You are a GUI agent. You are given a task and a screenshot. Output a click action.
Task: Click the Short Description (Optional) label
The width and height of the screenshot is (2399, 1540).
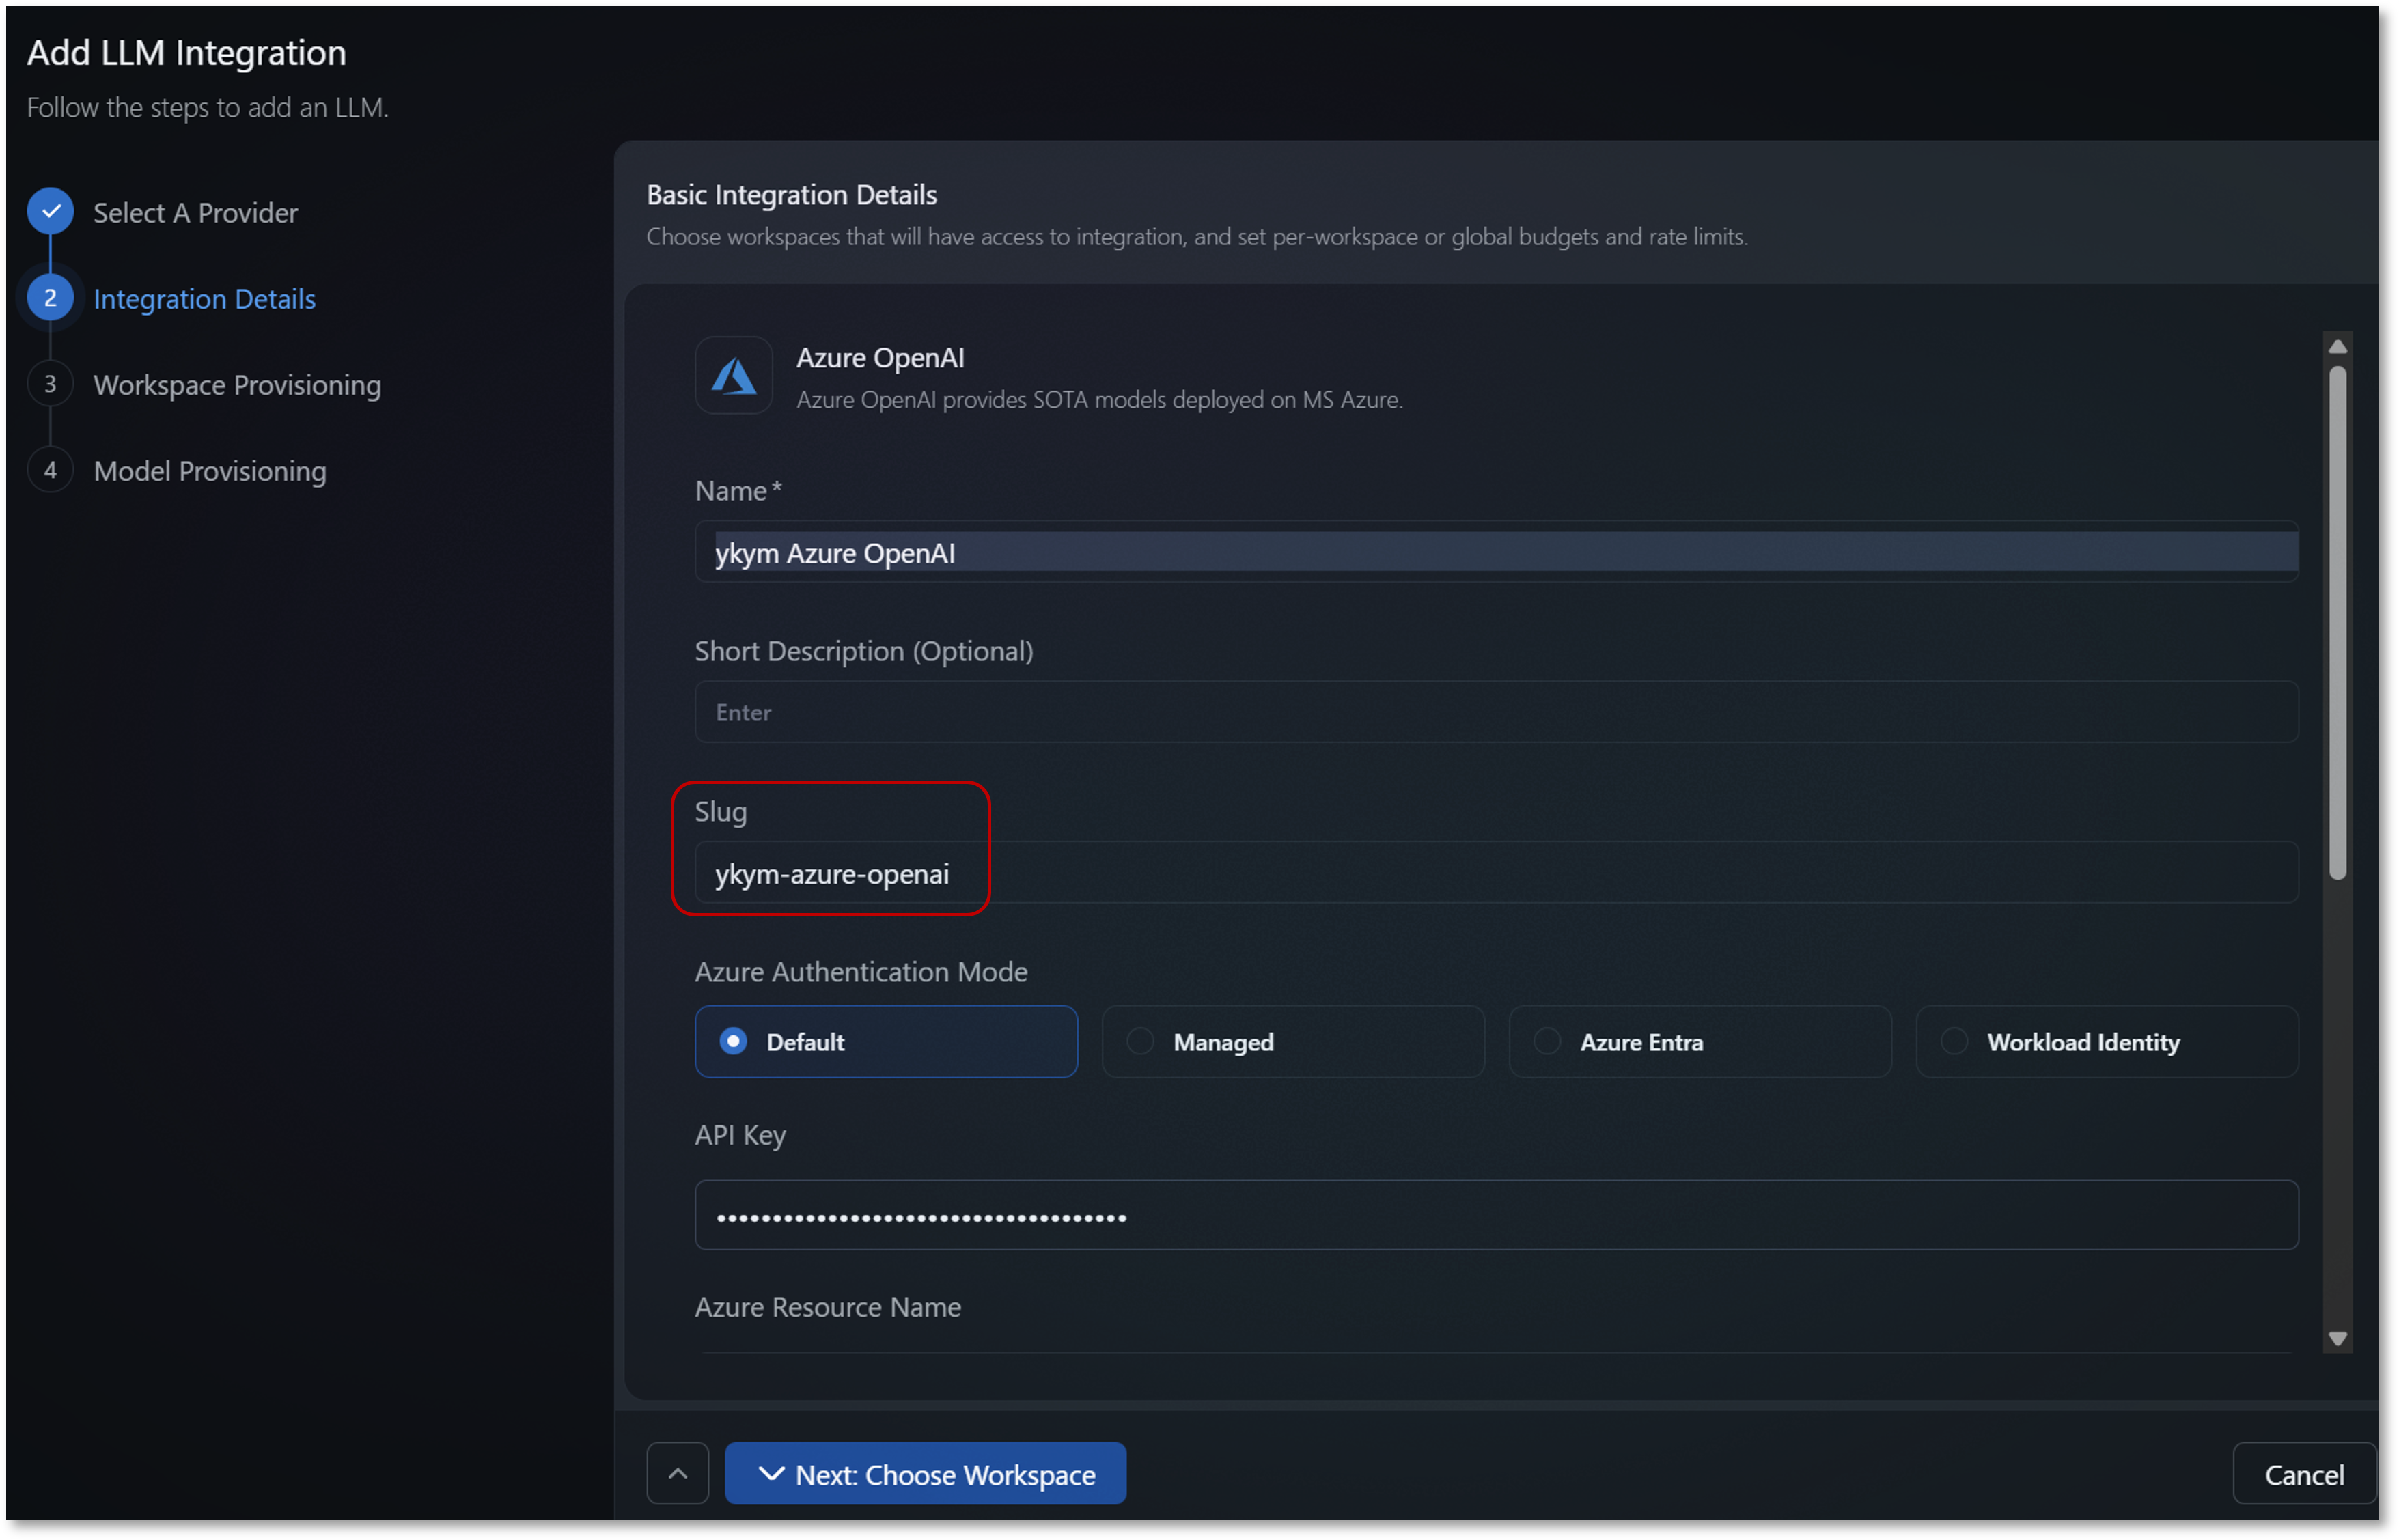864,652
